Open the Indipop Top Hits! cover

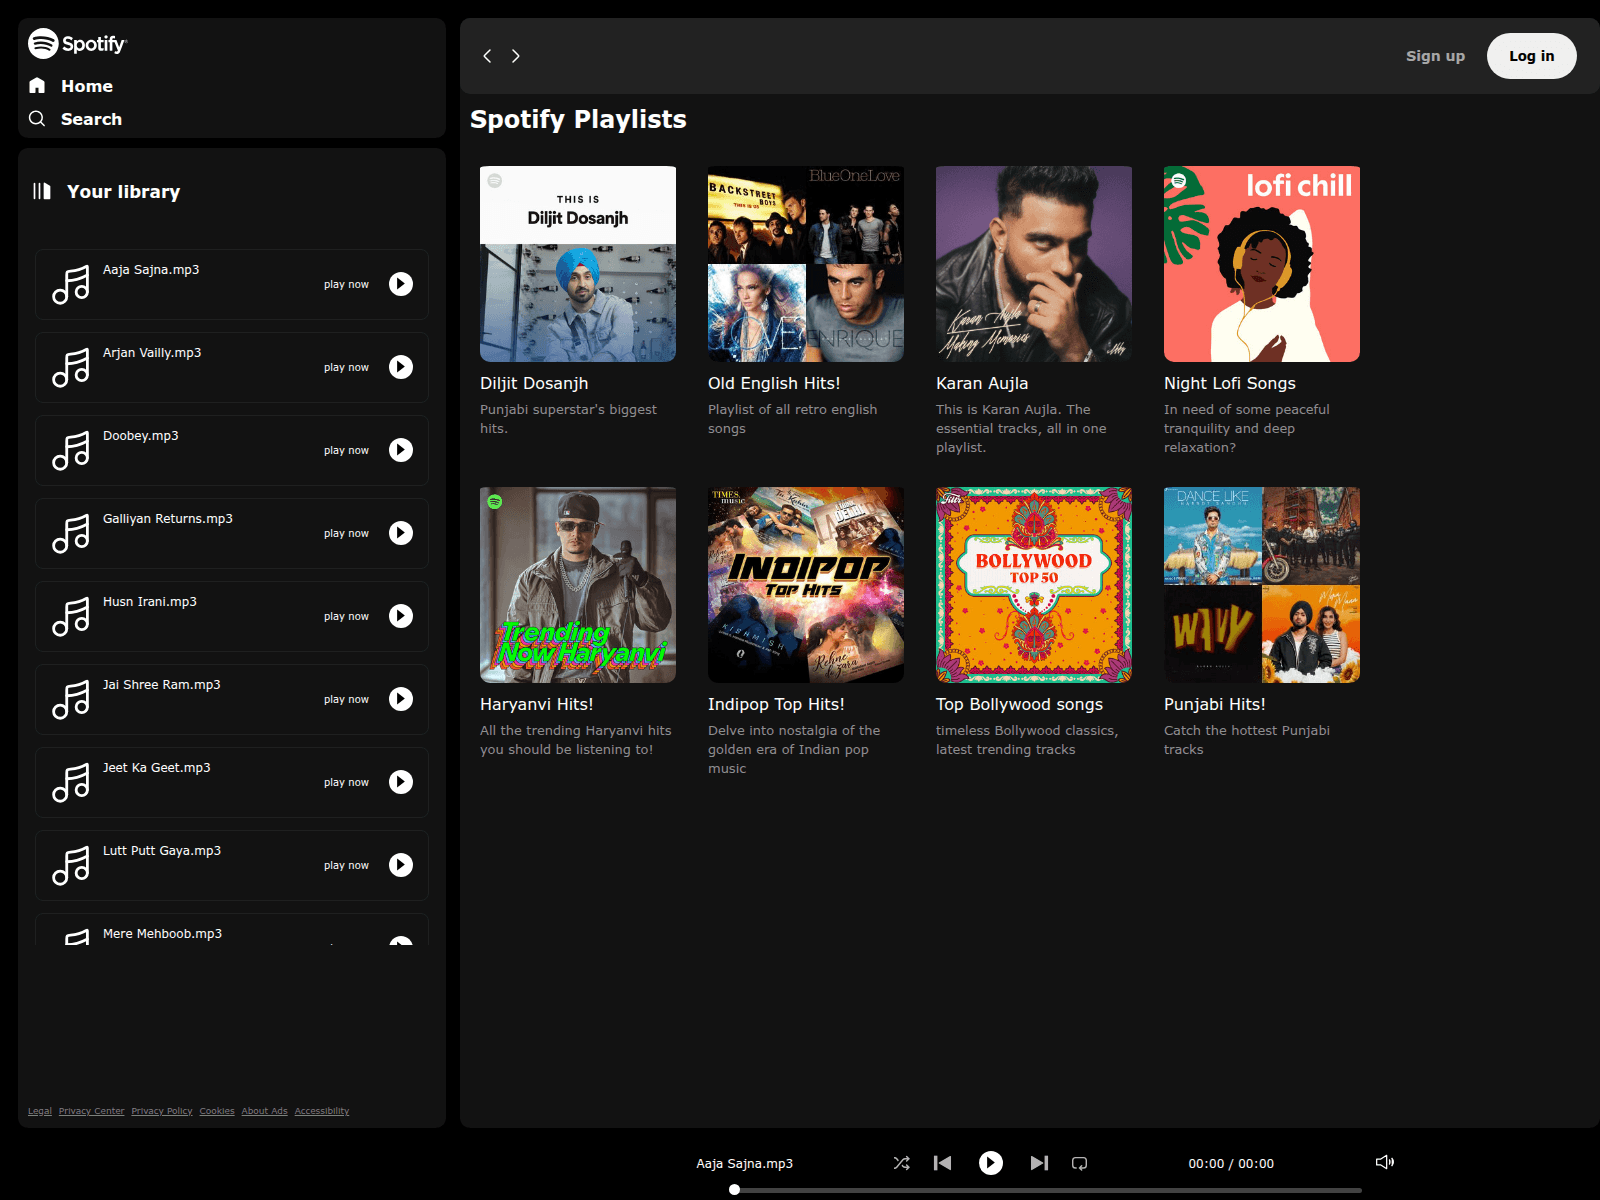click(x=806, y=585)
